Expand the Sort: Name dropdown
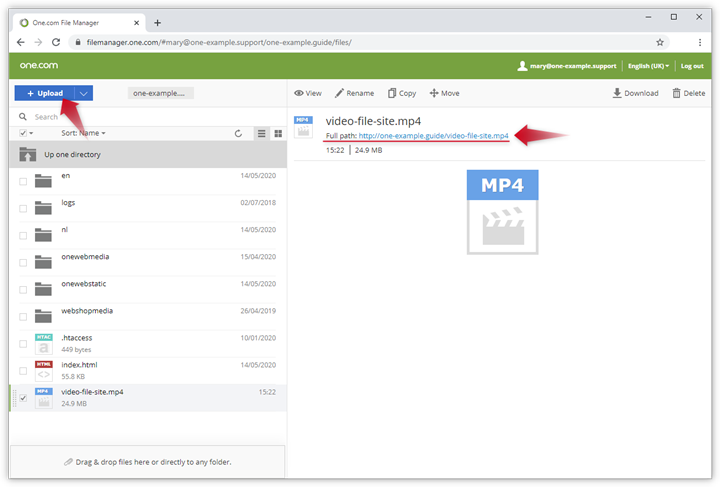720x487 pixels. [x=83, y=133]
